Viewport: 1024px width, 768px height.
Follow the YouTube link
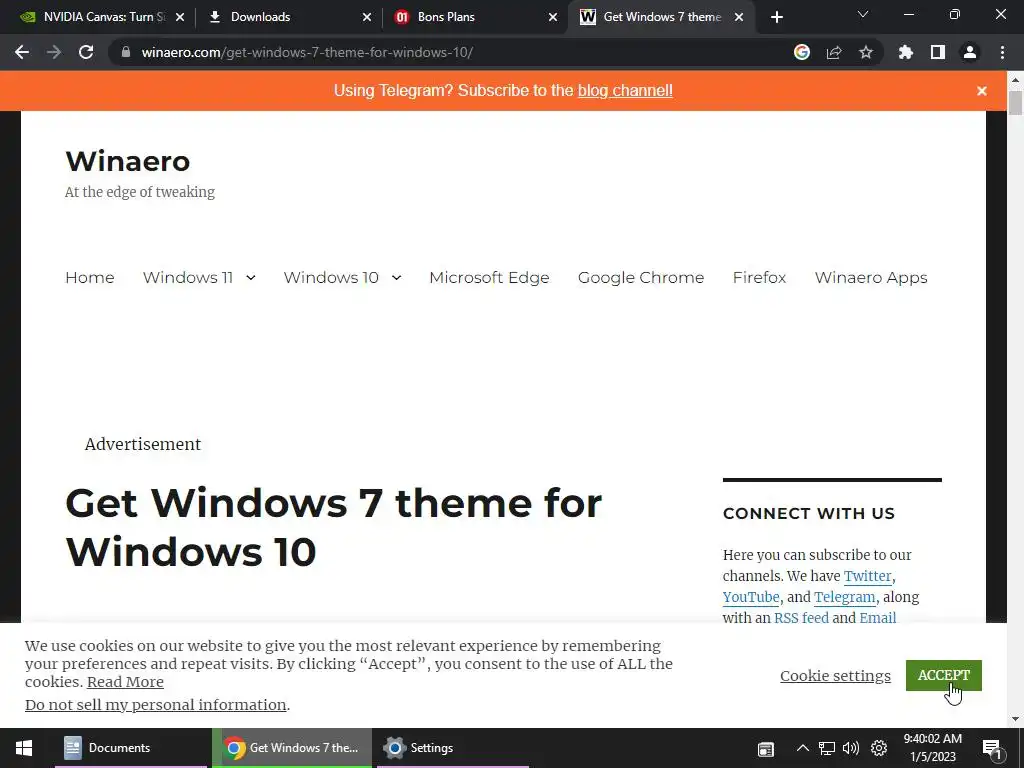pyautogui.click(x=751, y=597)
